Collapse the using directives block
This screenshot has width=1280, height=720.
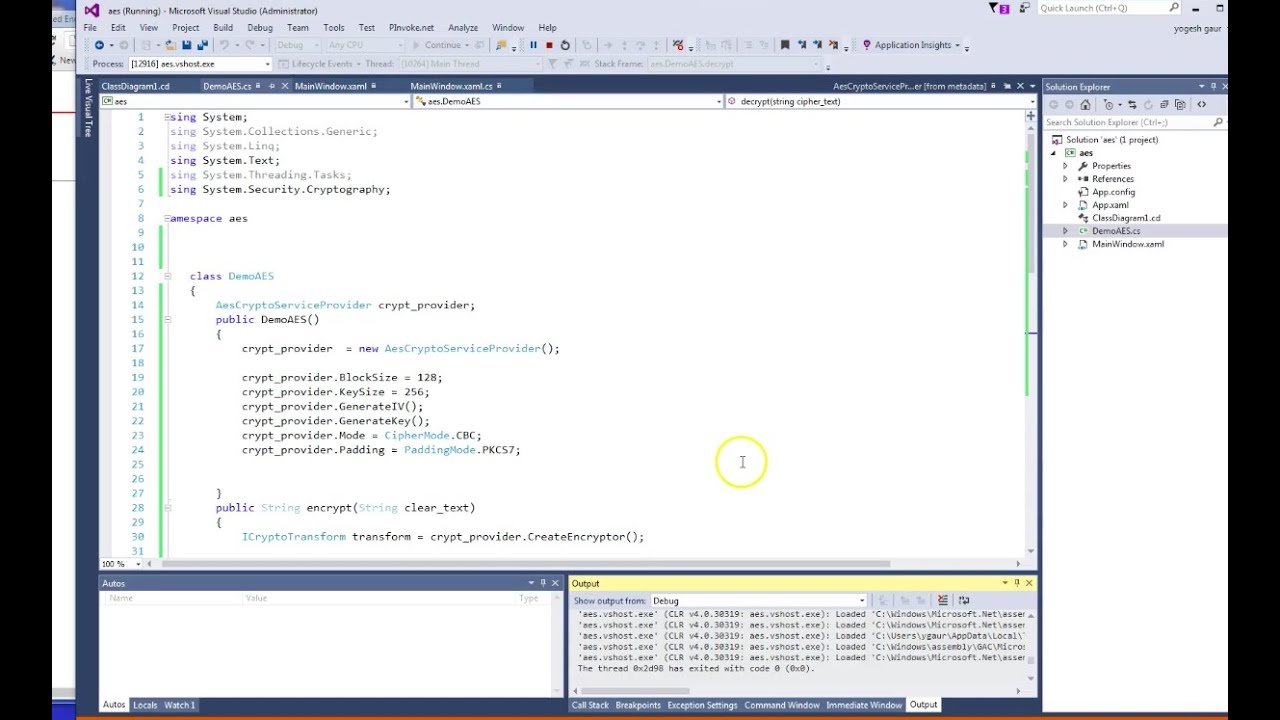tap(167, 117)
